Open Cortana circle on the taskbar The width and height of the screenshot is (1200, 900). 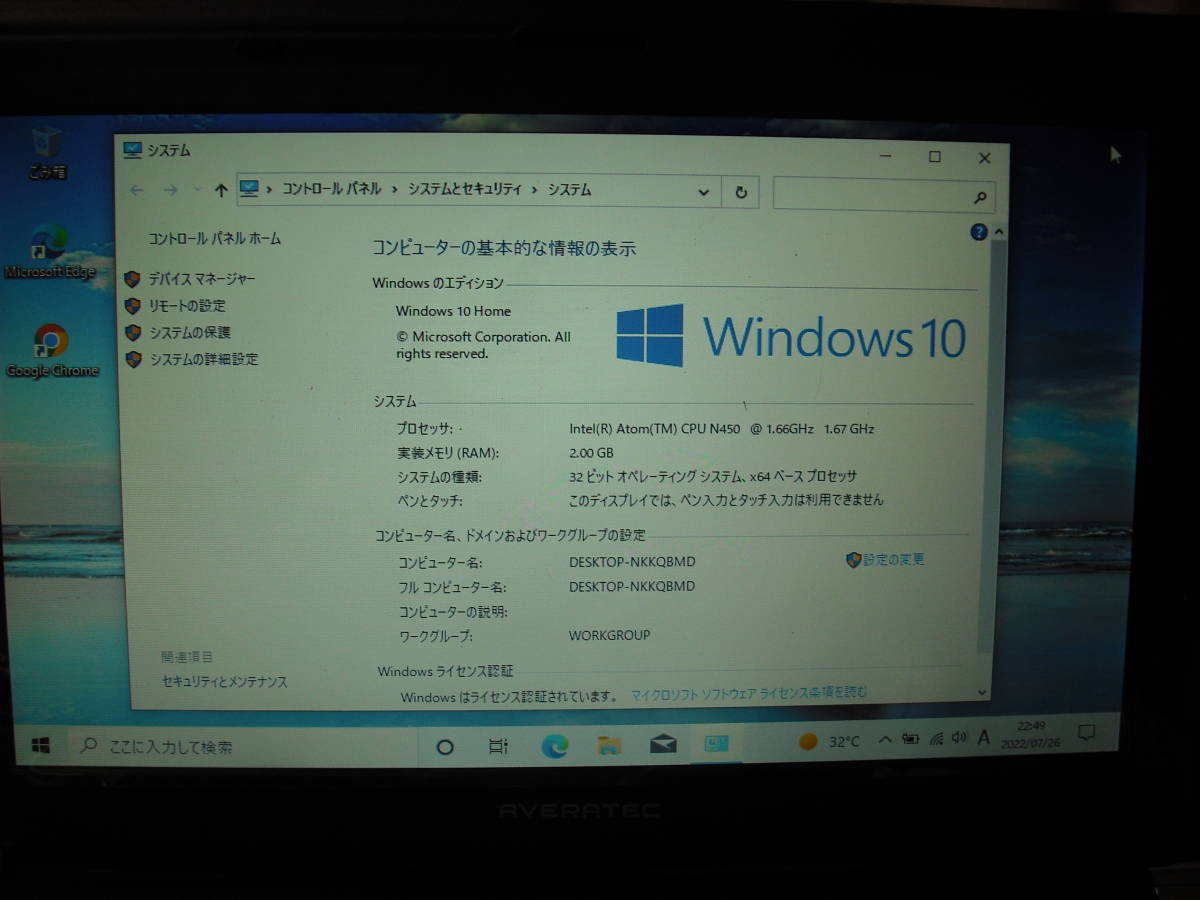click(446, 746)
